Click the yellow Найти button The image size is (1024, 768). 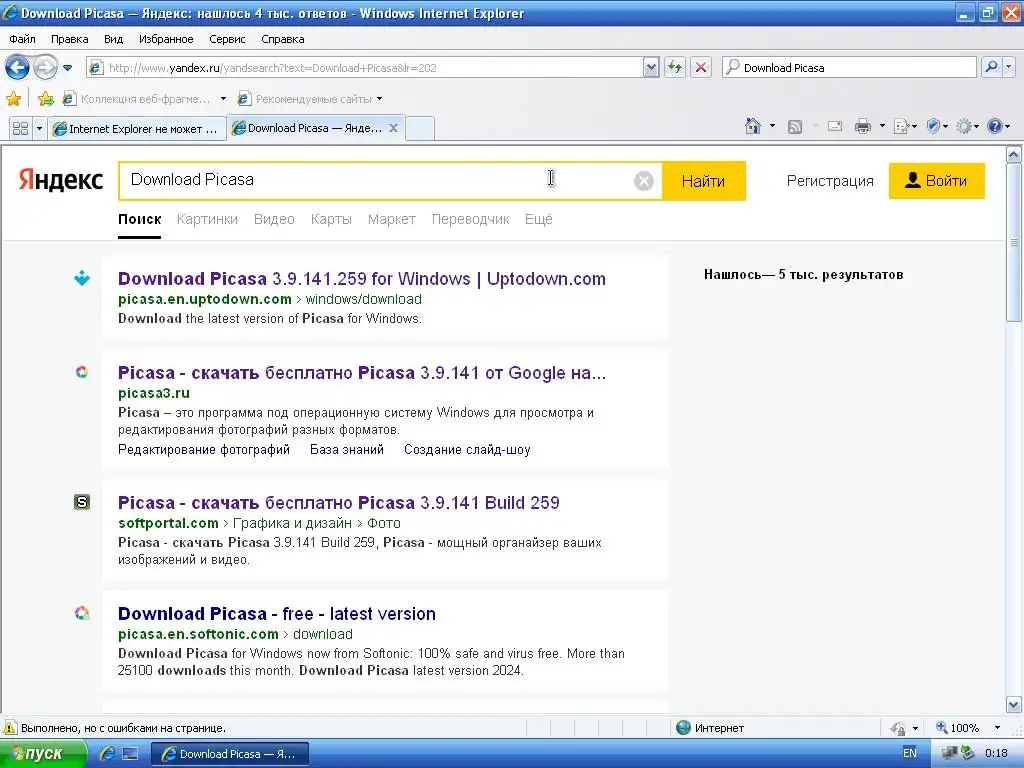[703, 181]
